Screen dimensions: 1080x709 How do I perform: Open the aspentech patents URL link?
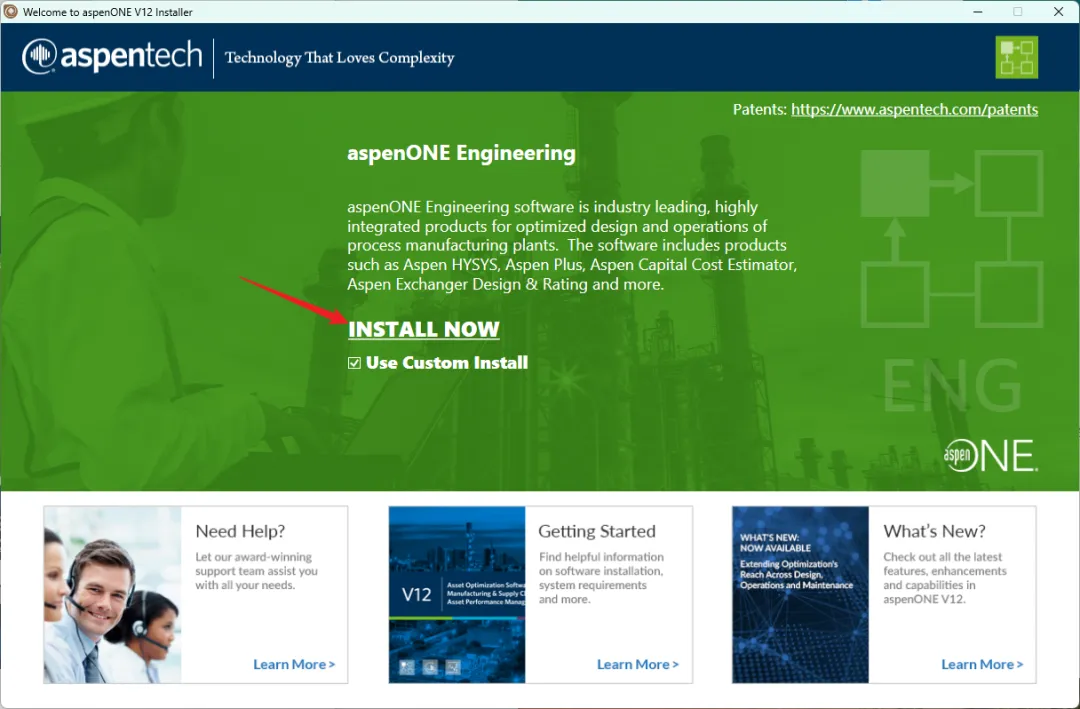914,110
